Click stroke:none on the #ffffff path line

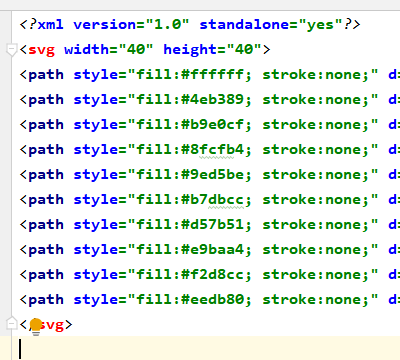(x=316, y=75)
